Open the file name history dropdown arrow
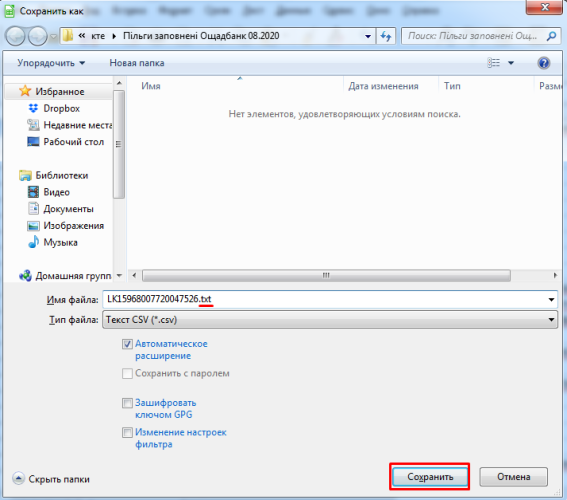This screenshot has width=567, height=500. [x=551, y=299]
